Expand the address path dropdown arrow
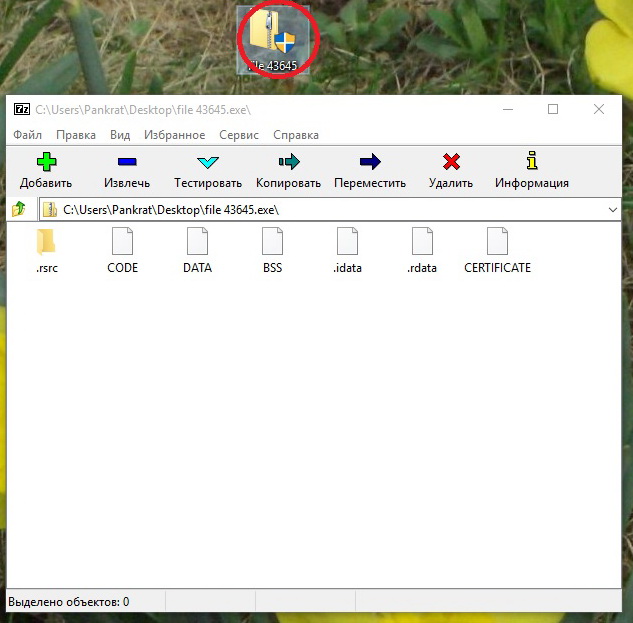Screen dimensions: 633x623 click(613, 210)
